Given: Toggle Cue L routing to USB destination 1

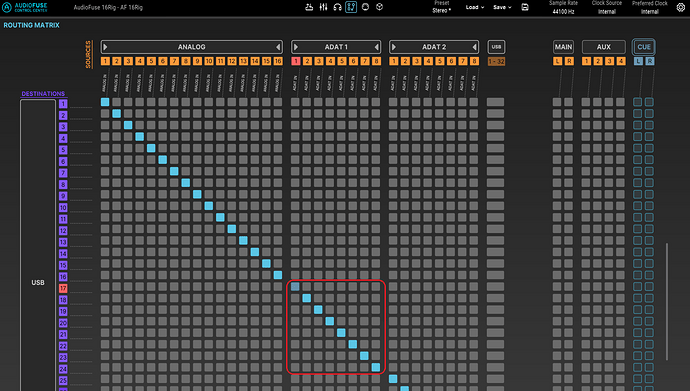Looking at the screenshot, I should 638,102.
